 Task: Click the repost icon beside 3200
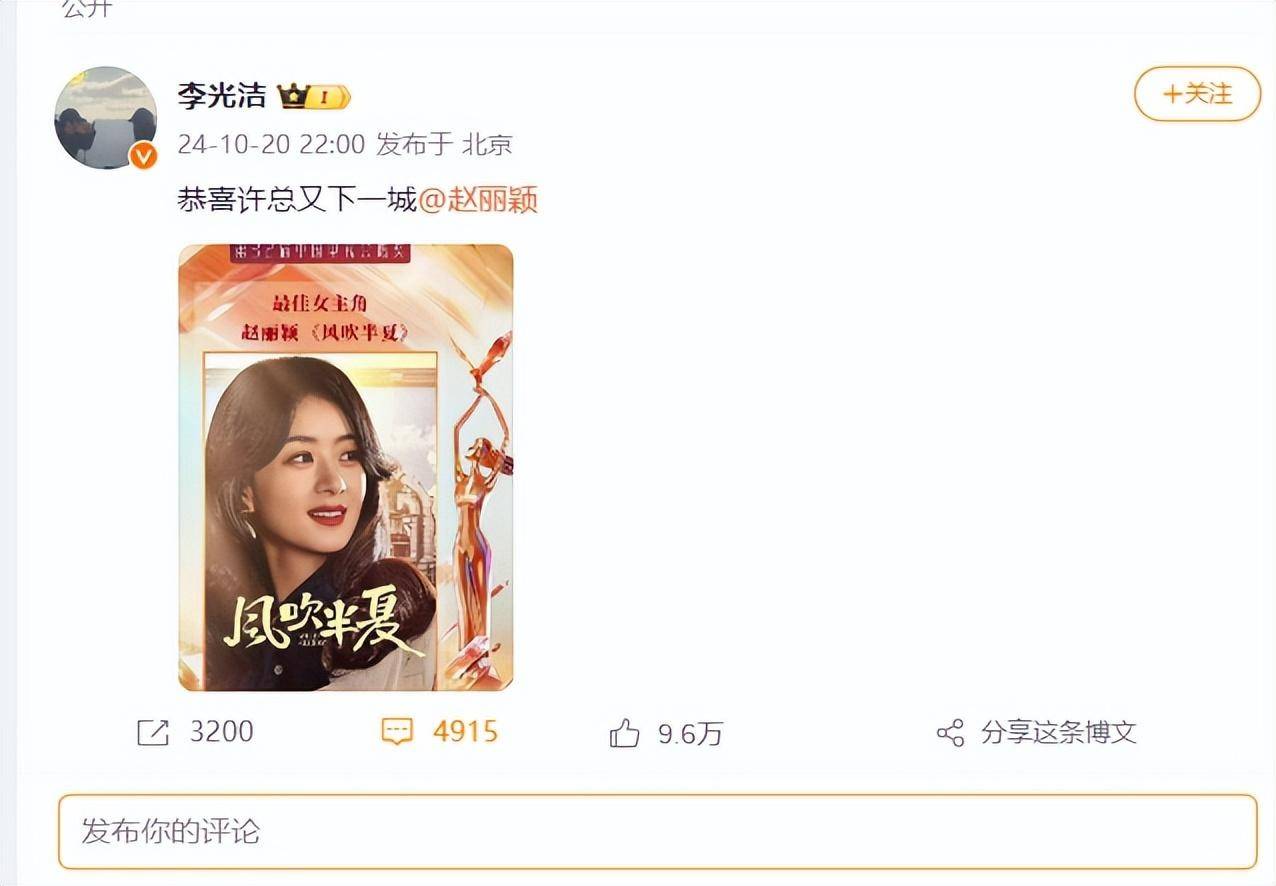pos(153,732)
